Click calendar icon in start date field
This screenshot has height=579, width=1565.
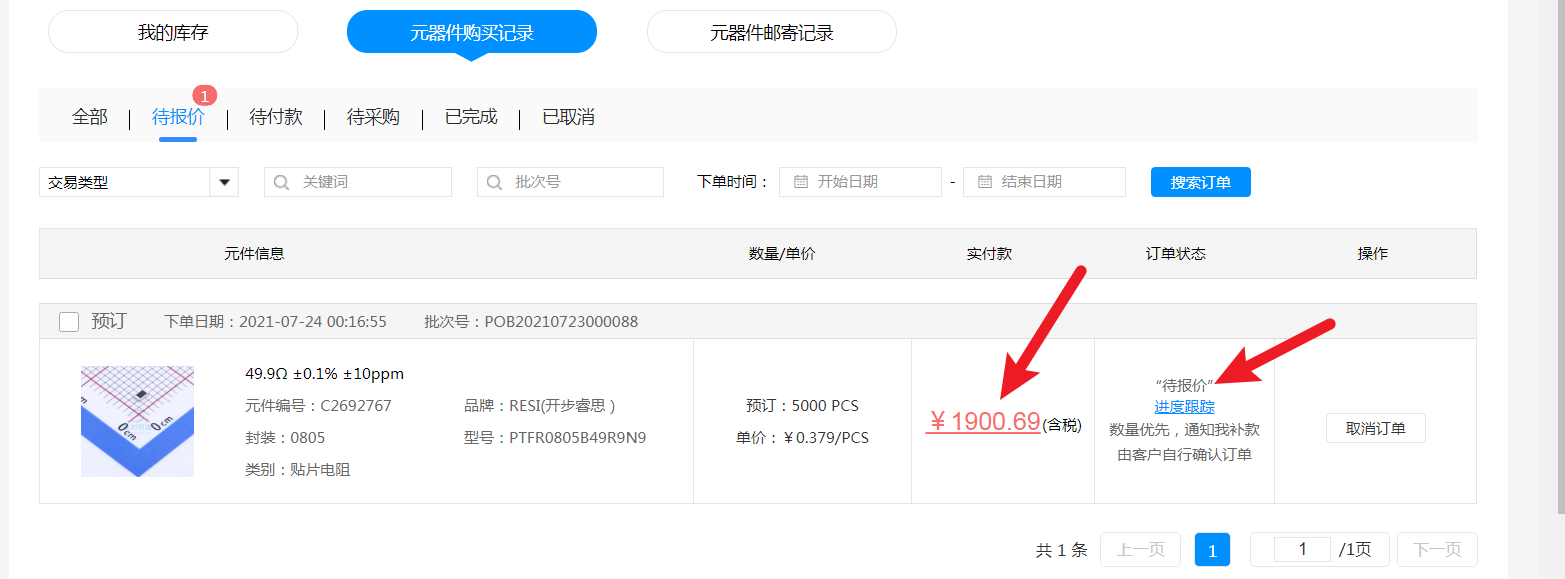pos(800,182)
